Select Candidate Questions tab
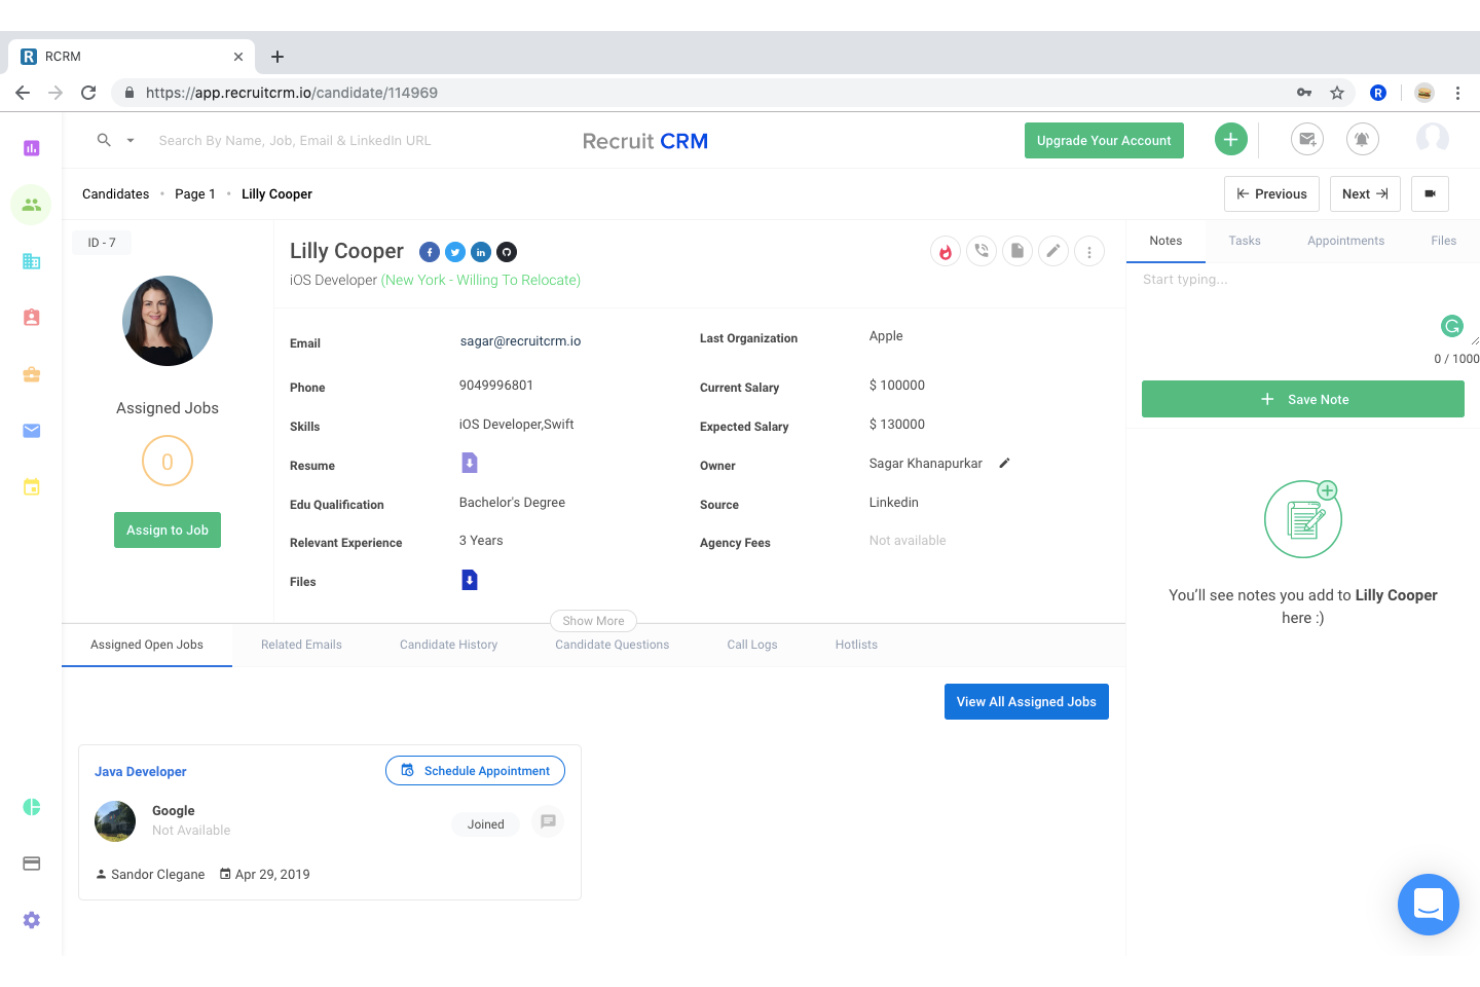Viewport: 1480px width, 987px height. click(x=612, y=645)
